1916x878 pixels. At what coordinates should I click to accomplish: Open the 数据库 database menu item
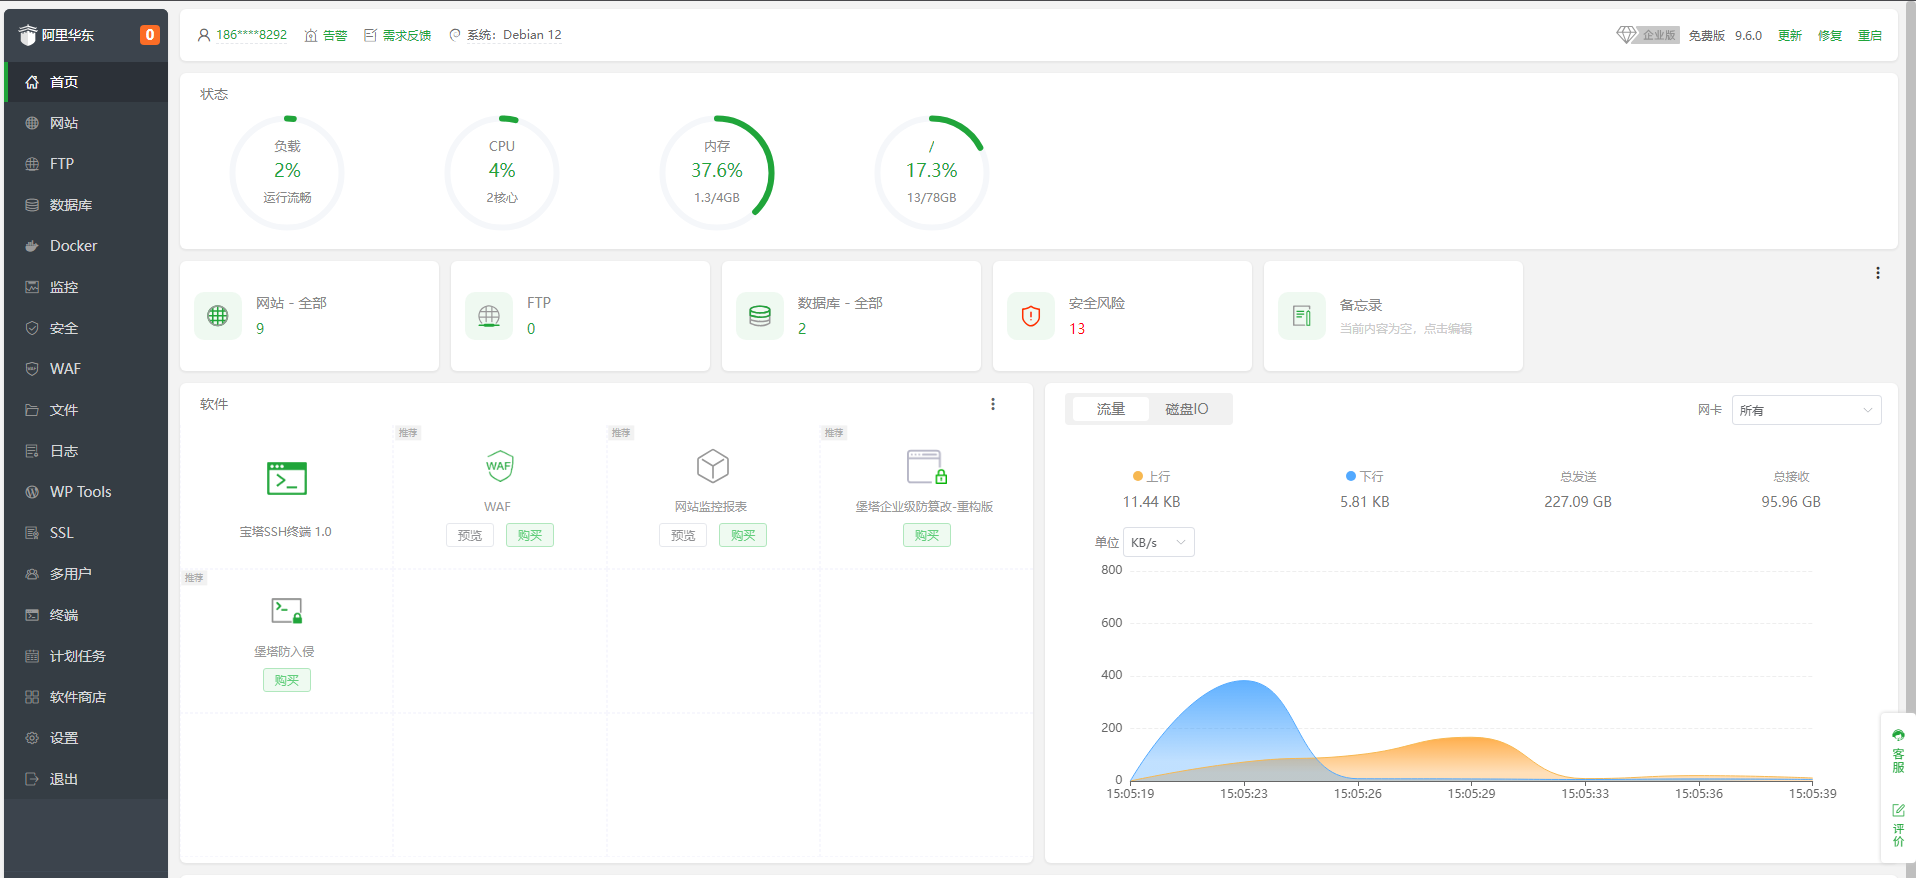86,205
